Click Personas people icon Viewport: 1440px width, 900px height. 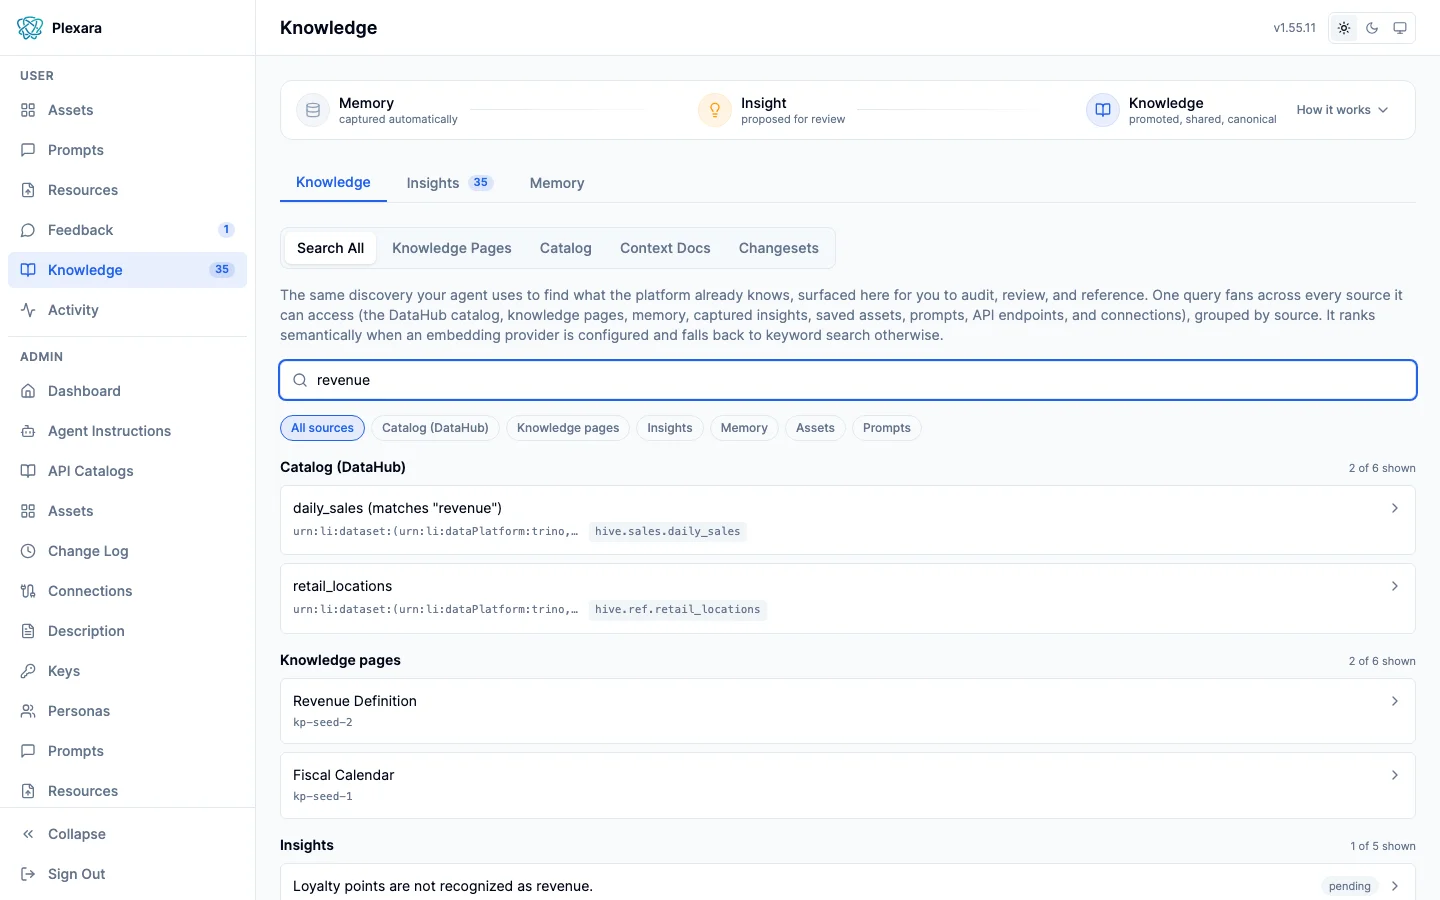pos(28,711)
